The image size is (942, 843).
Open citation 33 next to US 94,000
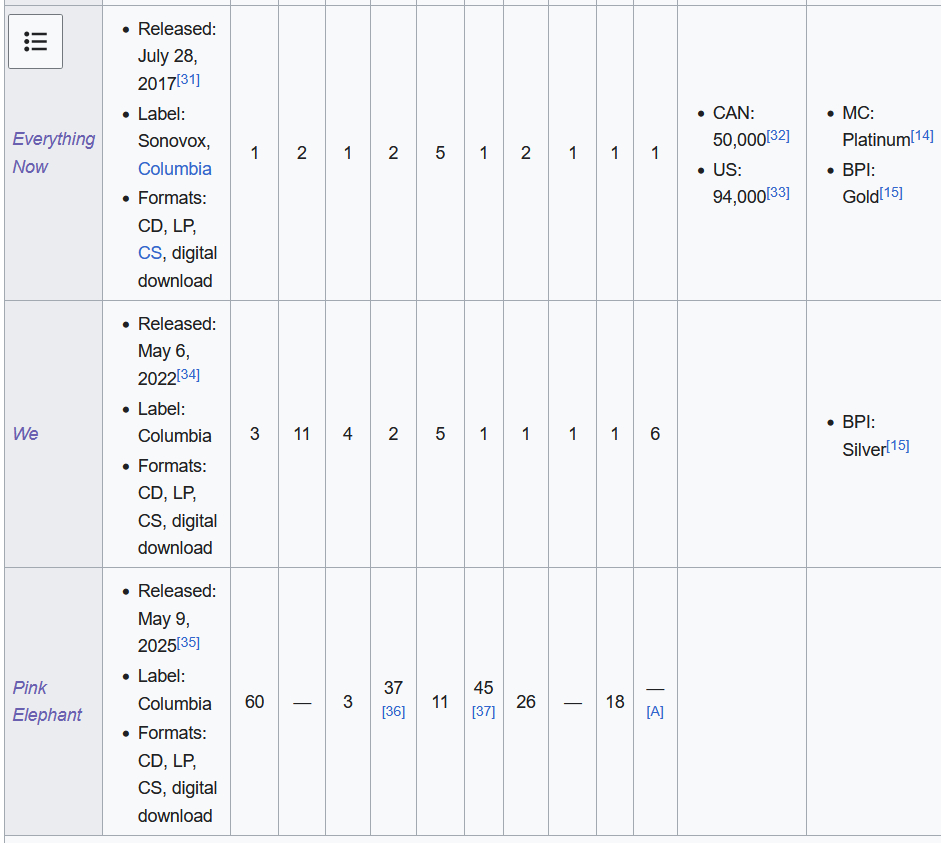[x=778, y=193]
